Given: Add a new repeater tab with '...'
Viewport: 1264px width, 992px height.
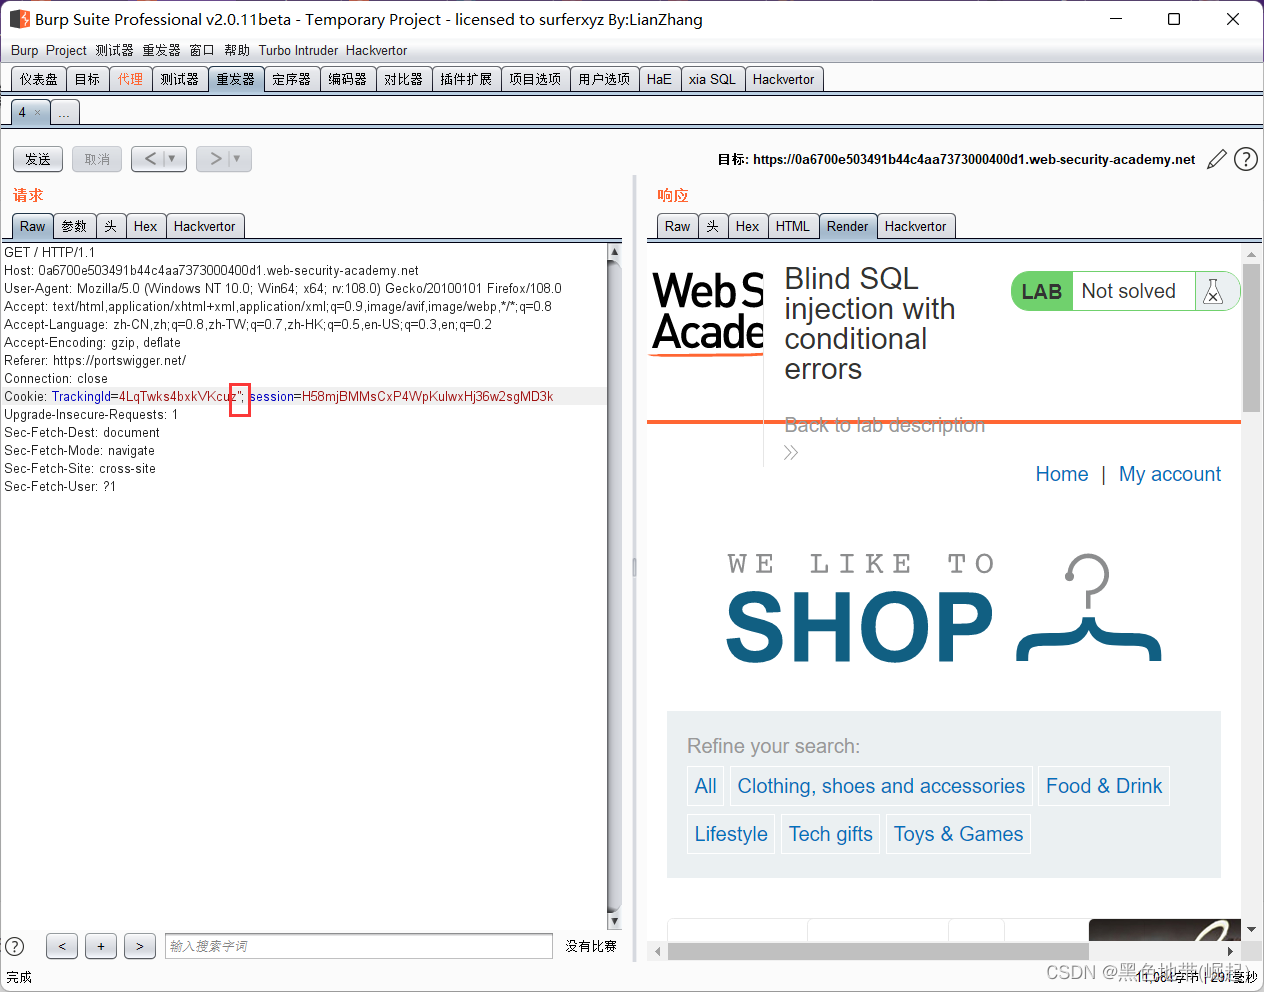Looking at the screenshot, I should click(64, 112).
